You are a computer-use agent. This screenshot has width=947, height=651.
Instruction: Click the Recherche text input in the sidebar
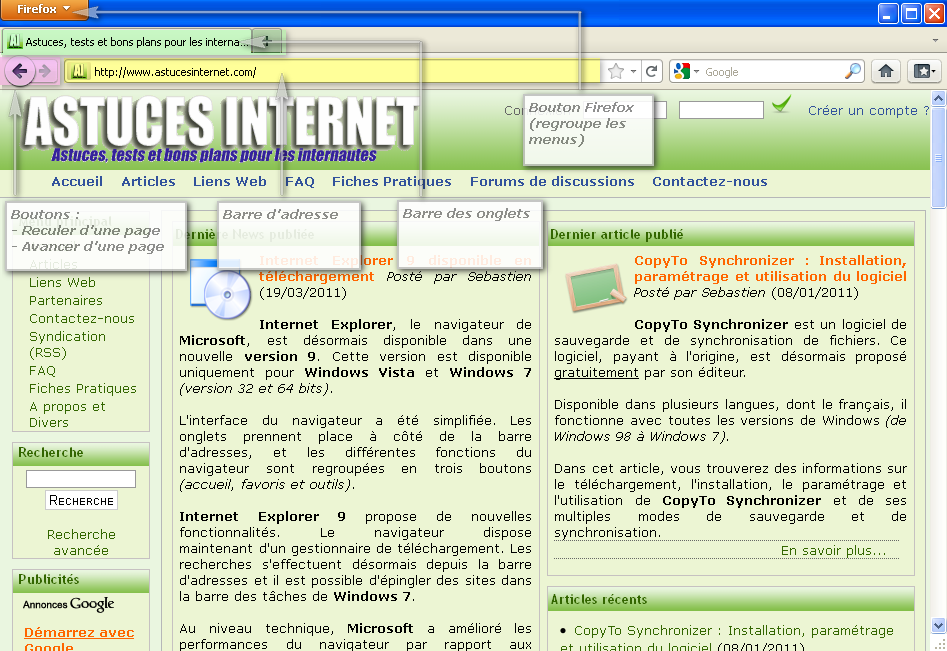point(81,479)
